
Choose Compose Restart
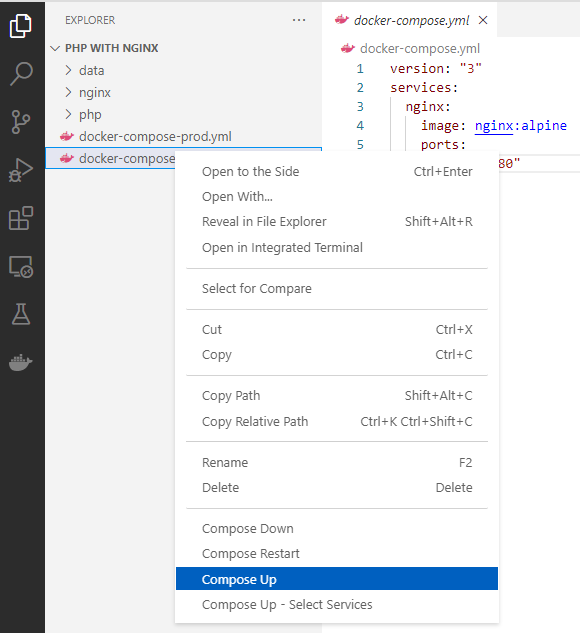337,554
